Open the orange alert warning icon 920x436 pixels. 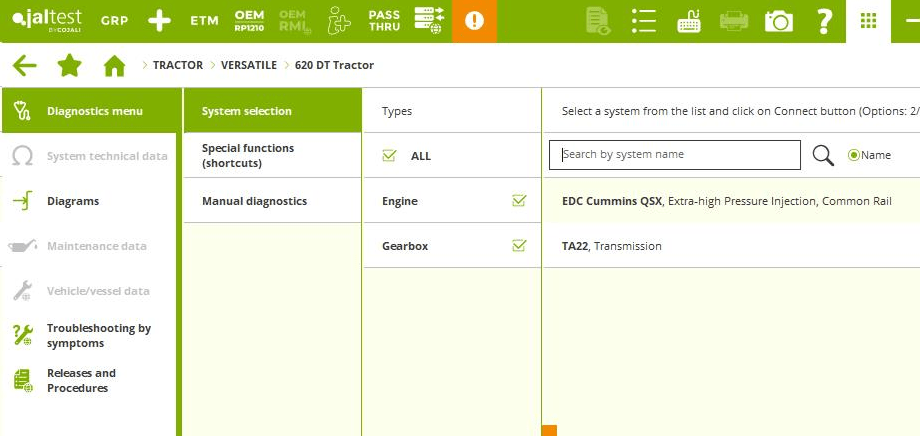(x=474, y=21)
